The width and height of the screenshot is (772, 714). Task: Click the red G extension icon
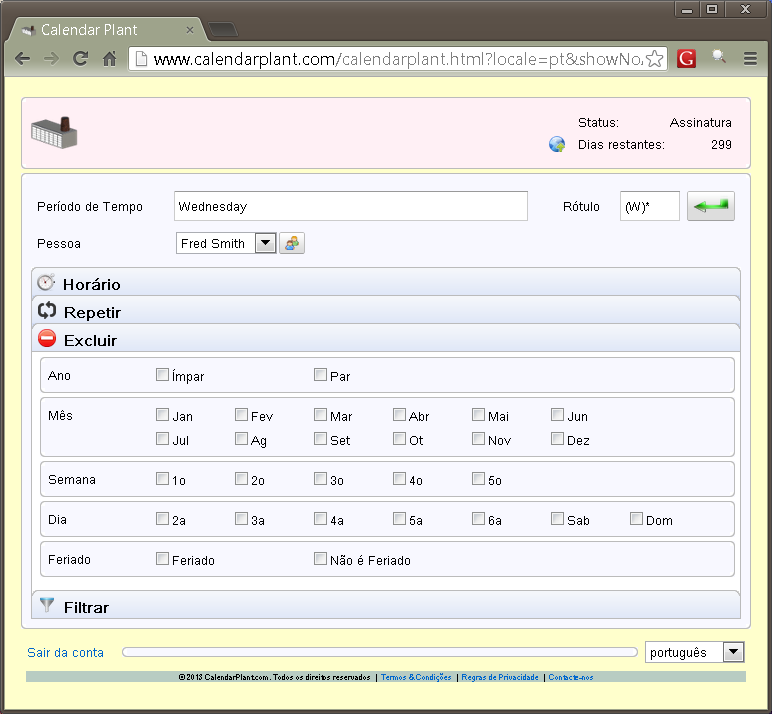pyautogui.click(x=686, y=59)
